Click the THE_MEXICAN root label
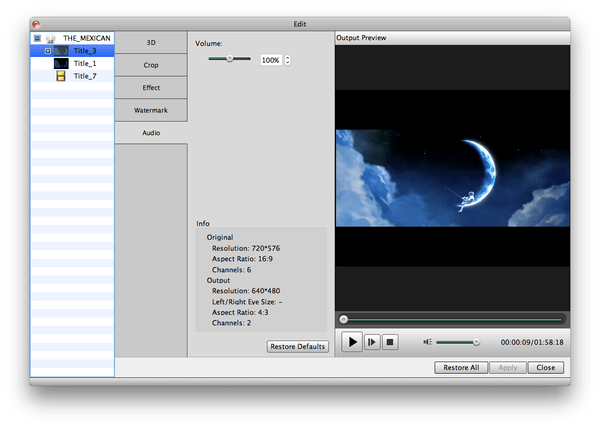The height and width of the screenshot is (428, 600). pos(87,38)
